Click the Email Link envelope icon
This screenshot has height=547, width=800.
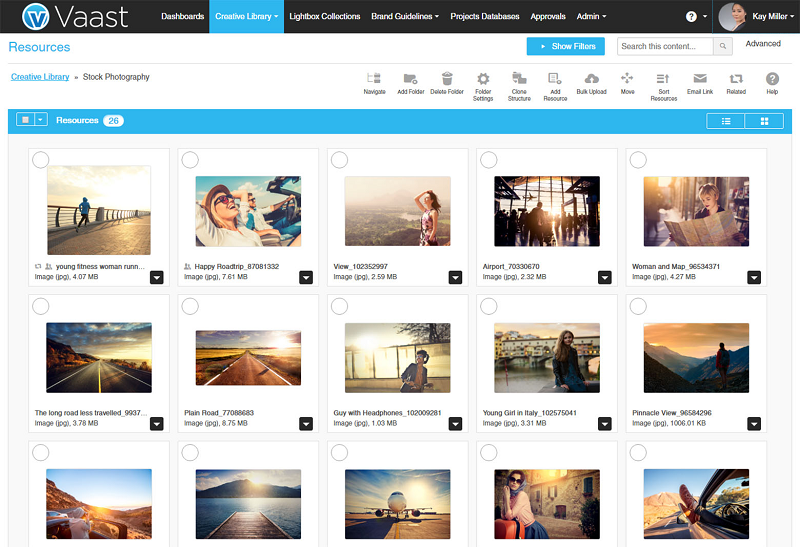coord(700,78)
